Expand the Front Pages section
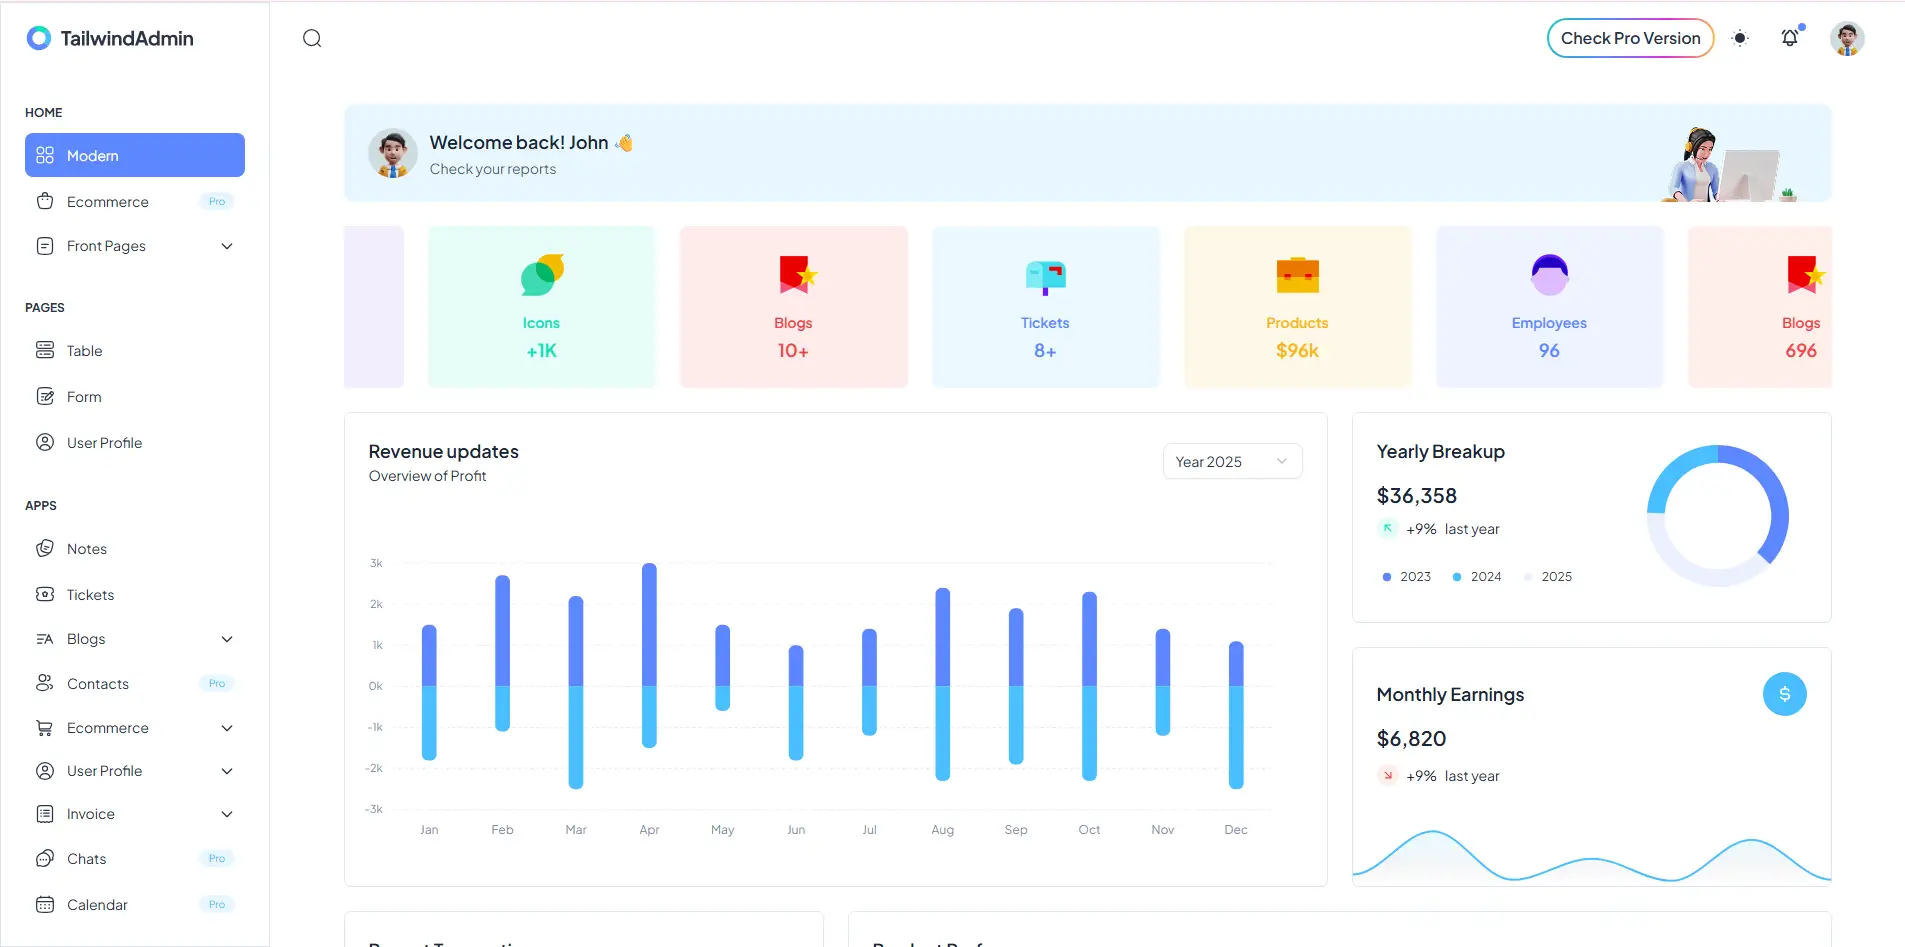 (x=227, y=246)
